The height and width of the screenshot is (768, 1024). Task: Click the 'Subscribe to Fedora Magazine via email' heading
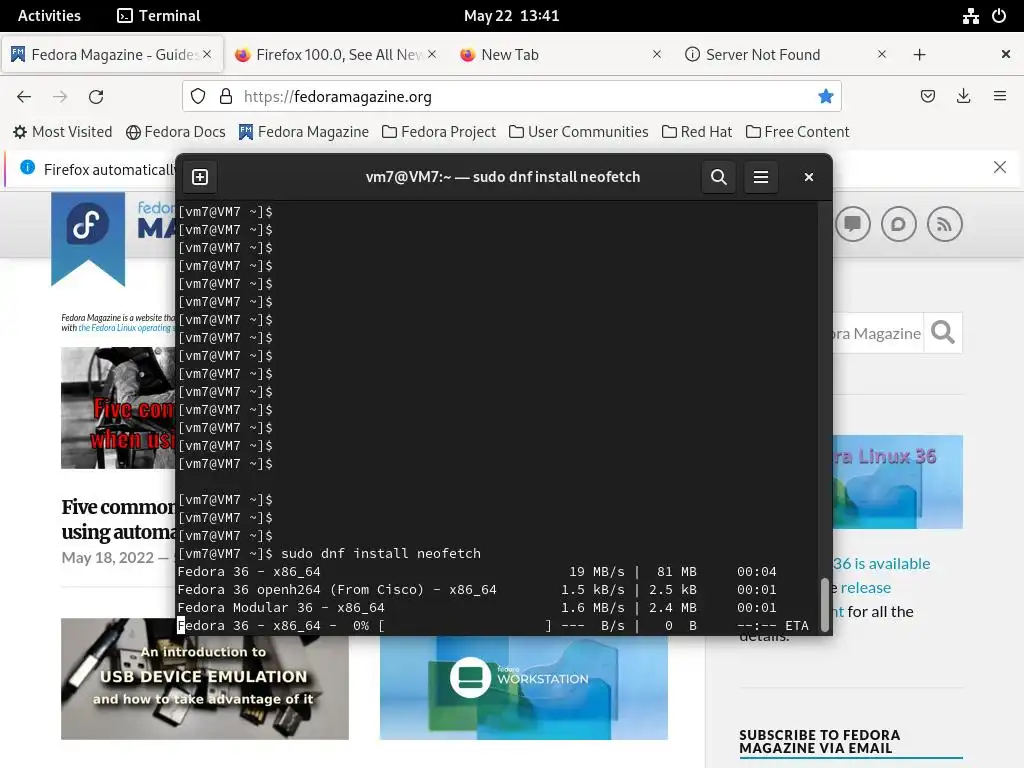click(820, 742)
